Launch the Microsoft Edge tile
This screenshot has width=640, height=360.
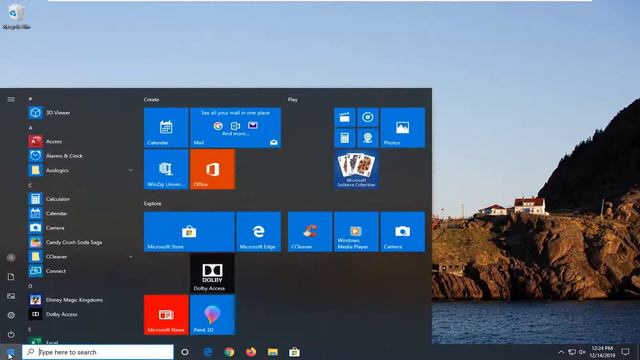click(x=258, y=231)
